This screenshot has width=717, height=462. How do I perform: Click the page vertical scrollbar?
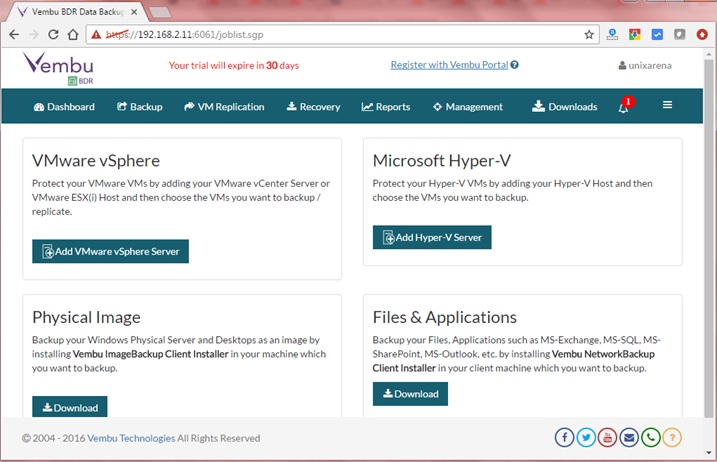point(708,238)
